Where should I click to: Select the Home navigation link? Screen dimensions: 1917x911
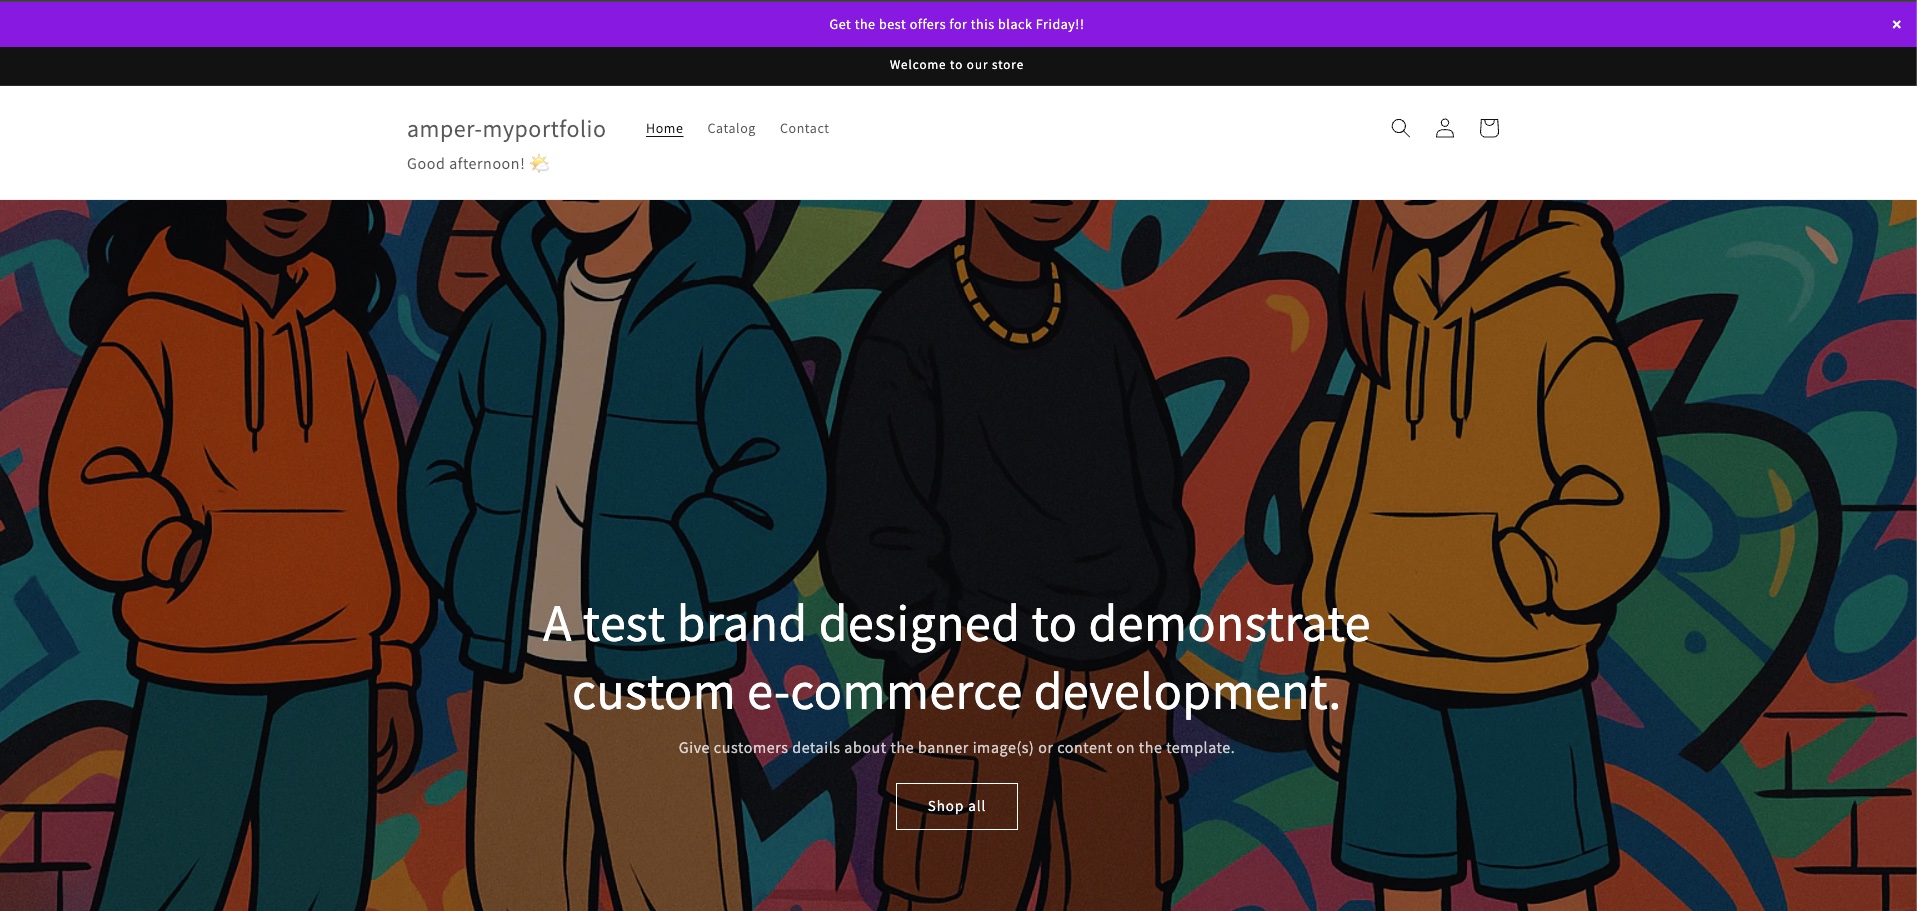pyautogui.click(x=664, y=129)
